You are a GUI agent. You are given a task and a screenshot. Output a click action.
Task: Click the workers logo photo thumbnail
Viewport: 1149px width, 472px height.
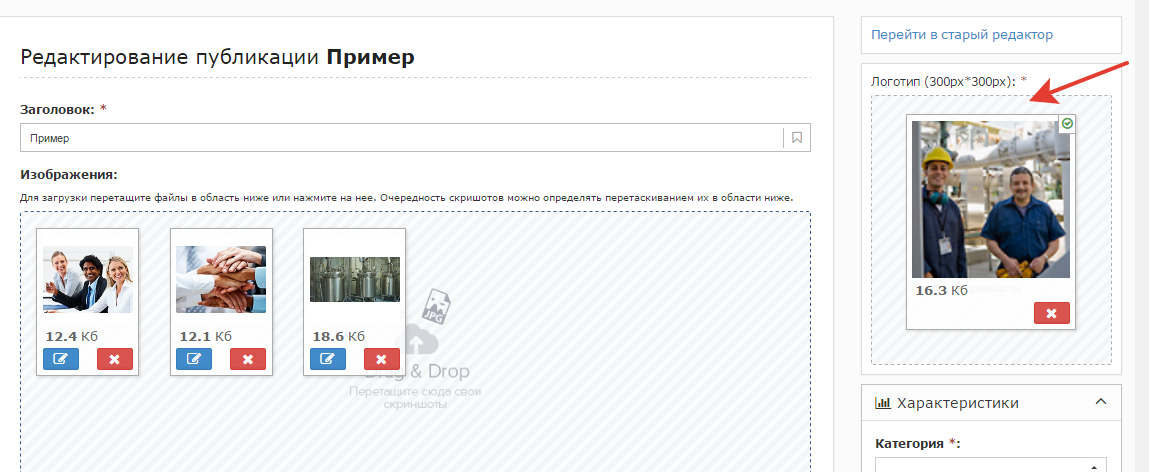pos(991,199)
